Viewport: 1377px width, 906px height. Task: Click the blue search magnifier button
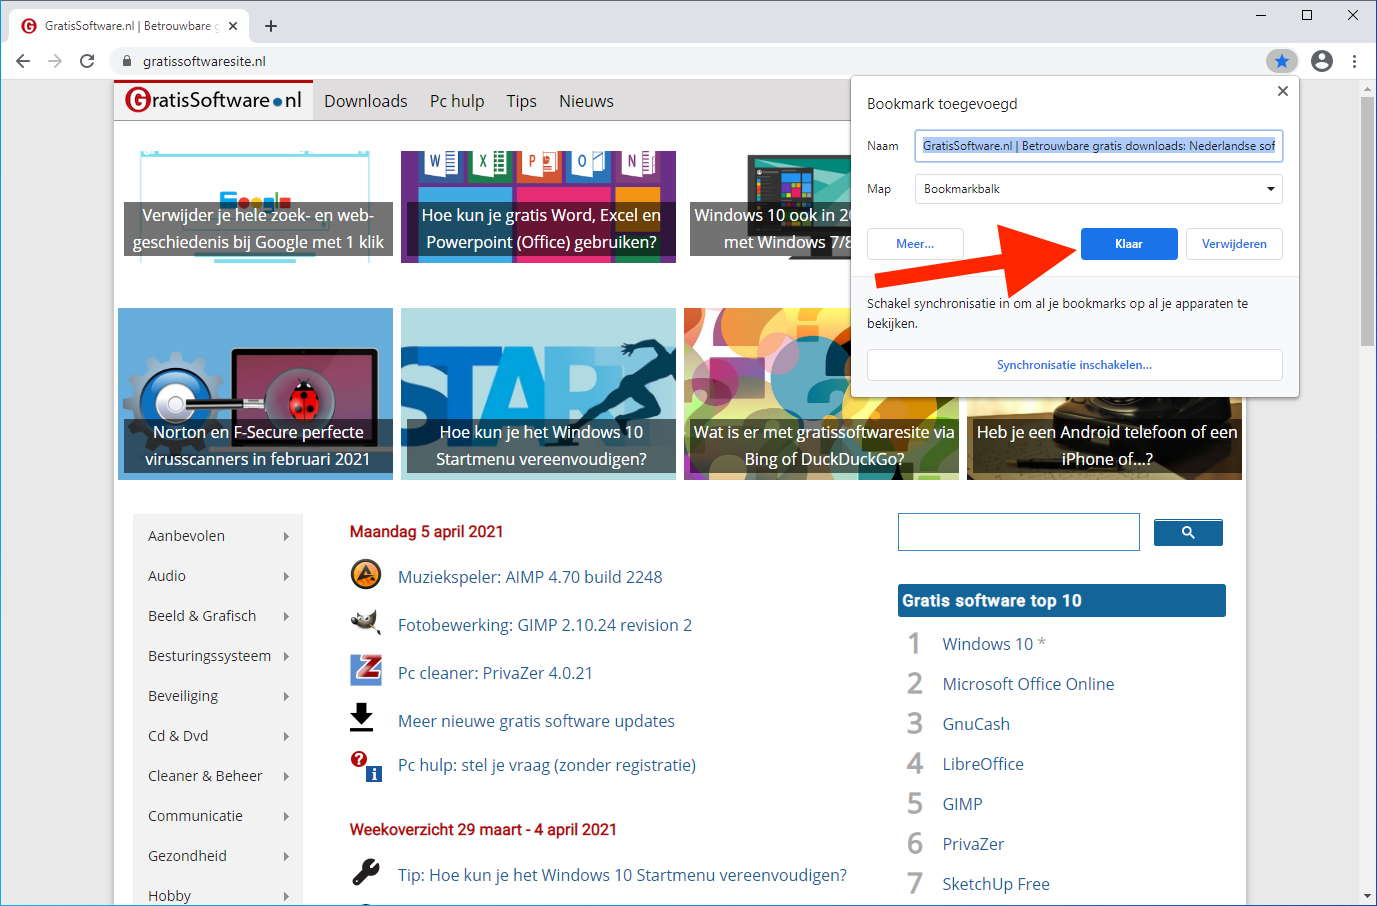(1187, 533)
